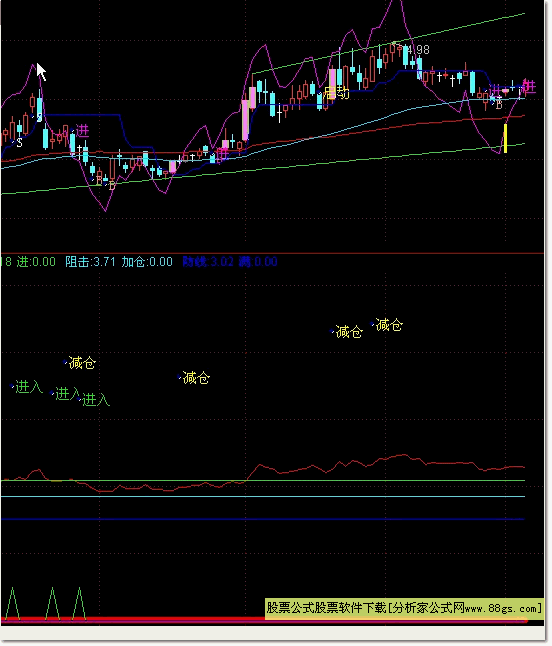Select the S sell marker on chart
The width and height of the screenshot is (552, 646).
tap(19, 143)
